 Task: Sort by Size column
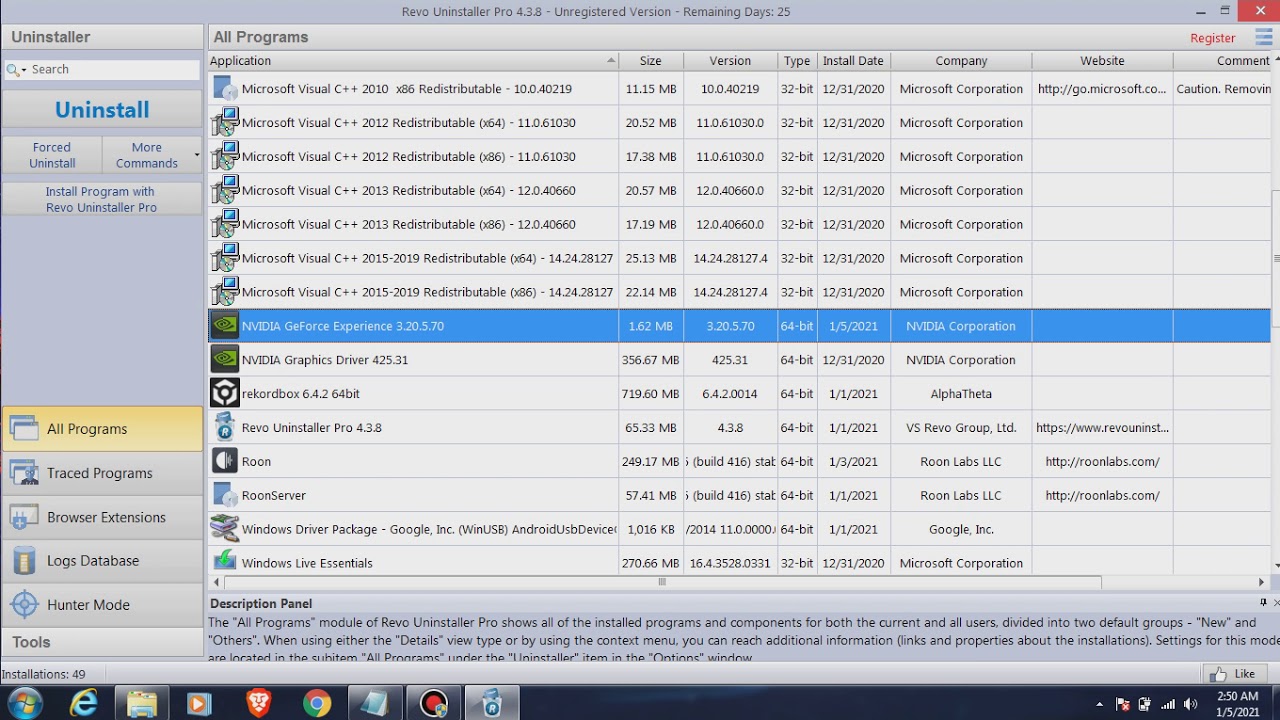(651, 61)
